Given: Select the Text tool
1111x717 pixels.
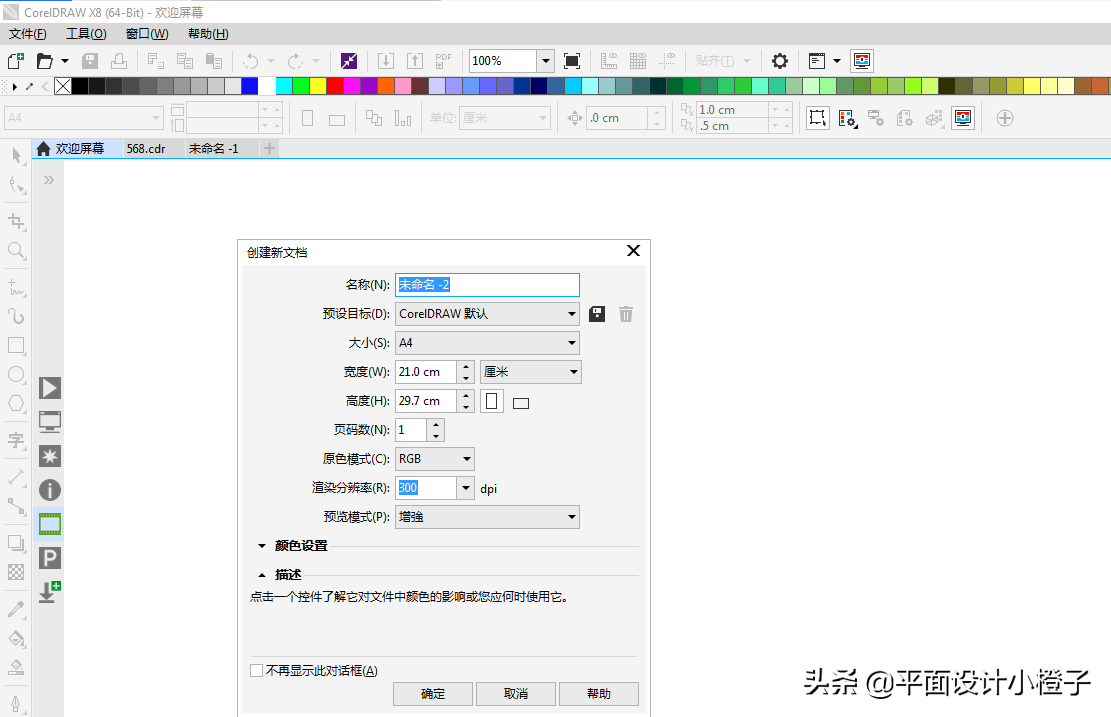Looking at the screenshot, I should point(16,441).
